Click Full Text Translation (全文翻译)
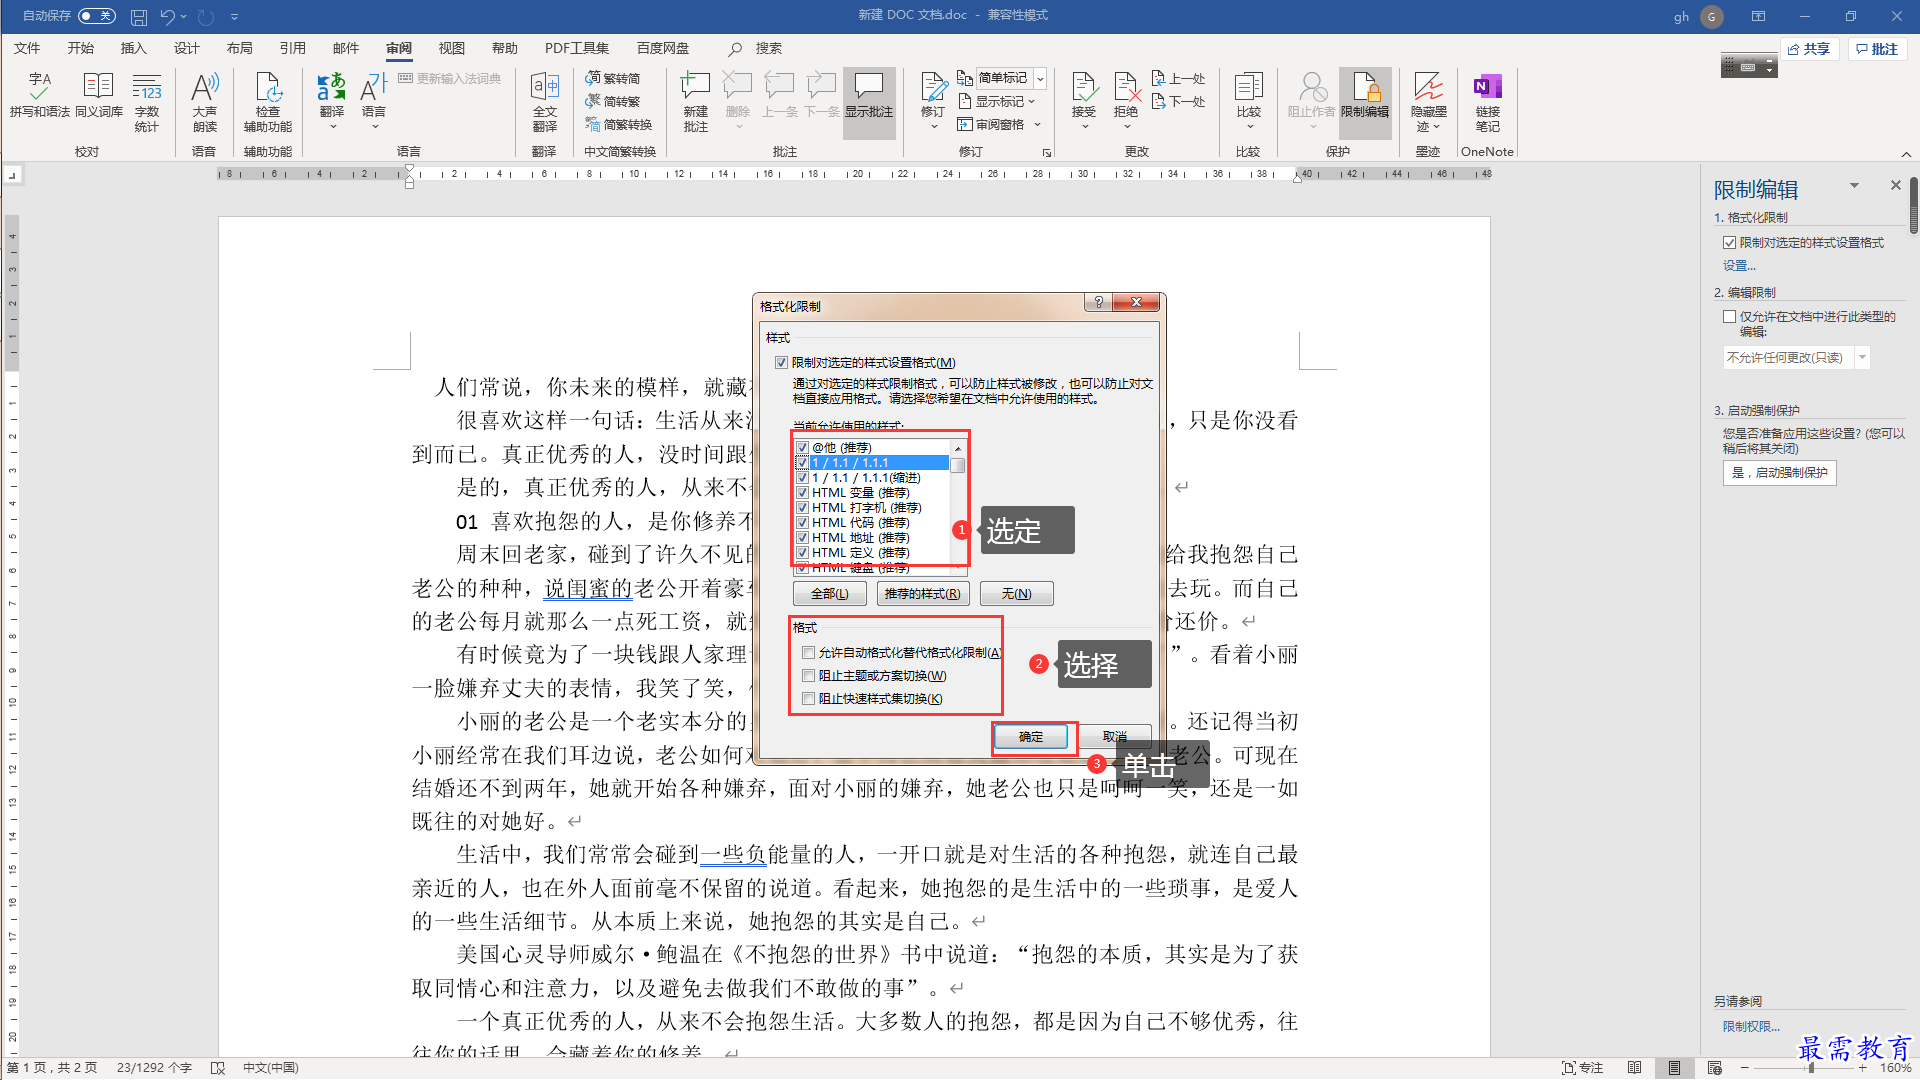 coord(545,102)
